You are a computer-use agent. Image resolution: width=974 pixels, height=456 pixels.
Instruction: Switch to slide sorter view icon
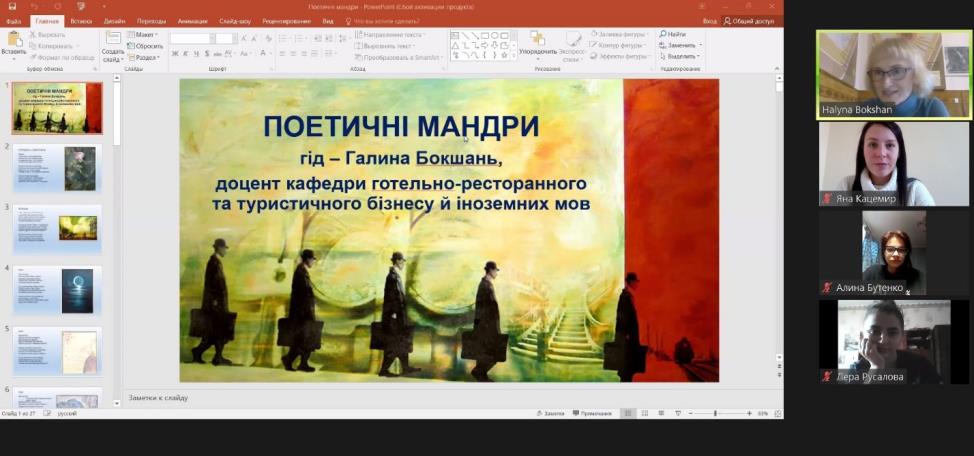(x=645, y=413)
